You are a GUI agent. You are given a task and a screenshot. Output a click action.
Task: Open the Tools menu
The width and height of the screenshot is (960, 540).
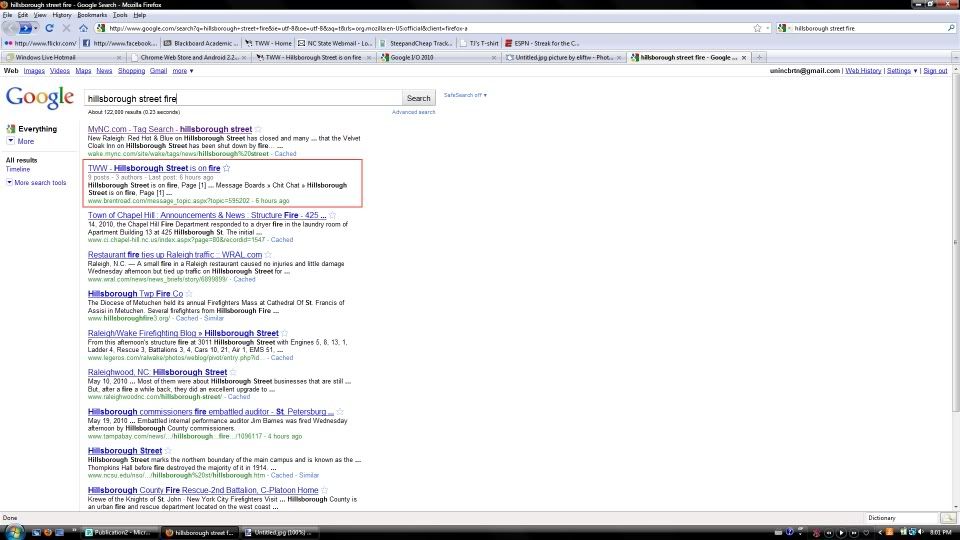120,15
